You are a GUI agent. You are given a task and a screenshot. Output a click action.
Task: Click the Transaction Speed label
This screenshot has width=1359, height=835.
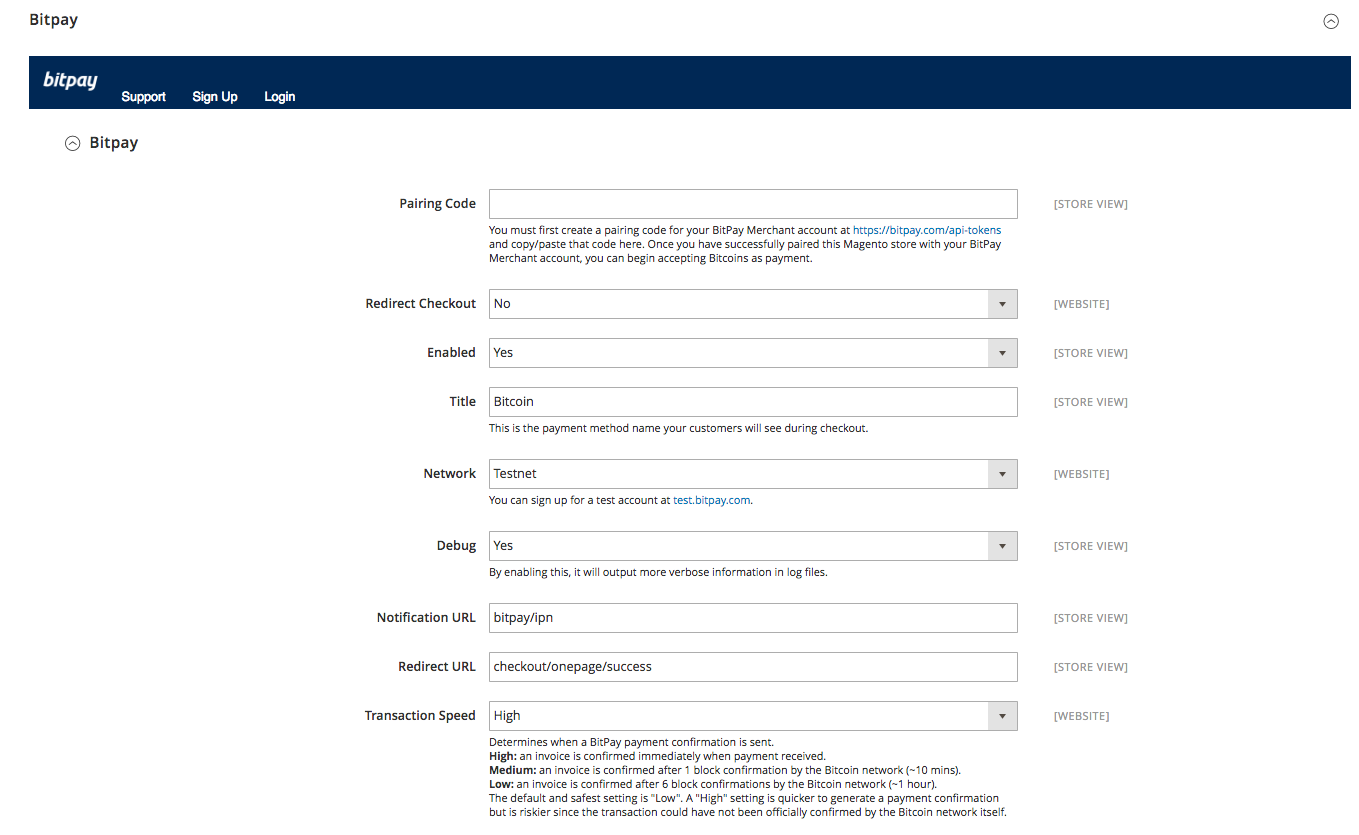click(420, 716)
